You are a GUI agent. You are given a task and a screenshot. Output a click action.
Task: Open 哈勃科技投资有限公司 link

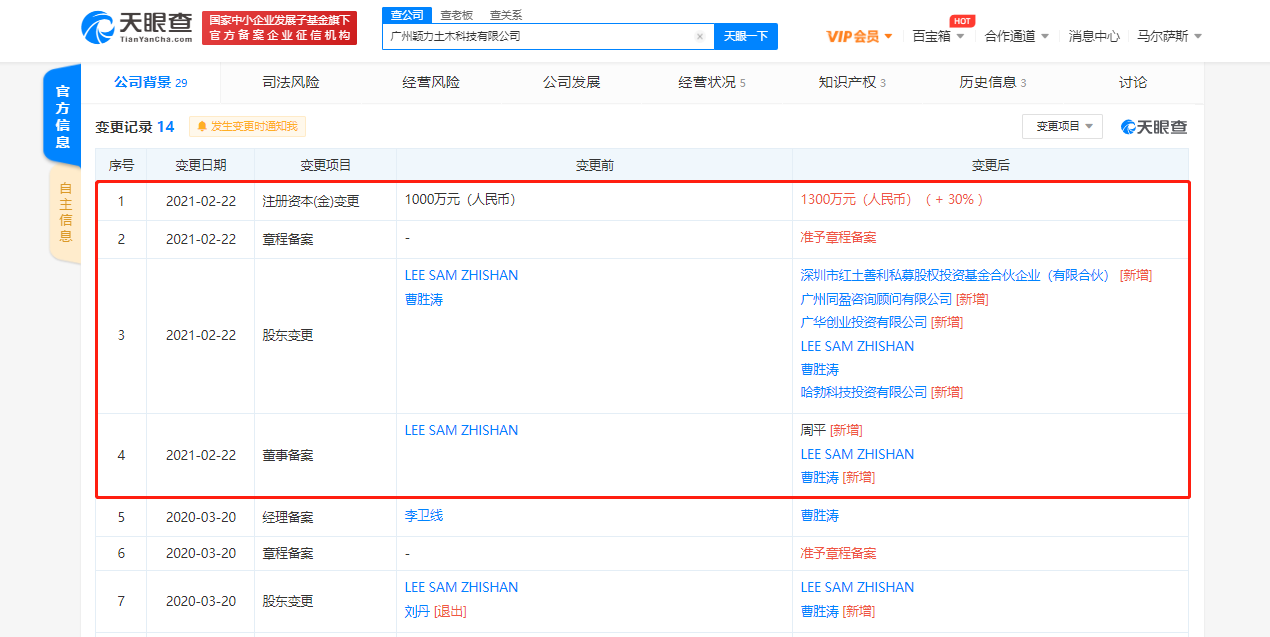pyautogui.click(x=864, y=392)
